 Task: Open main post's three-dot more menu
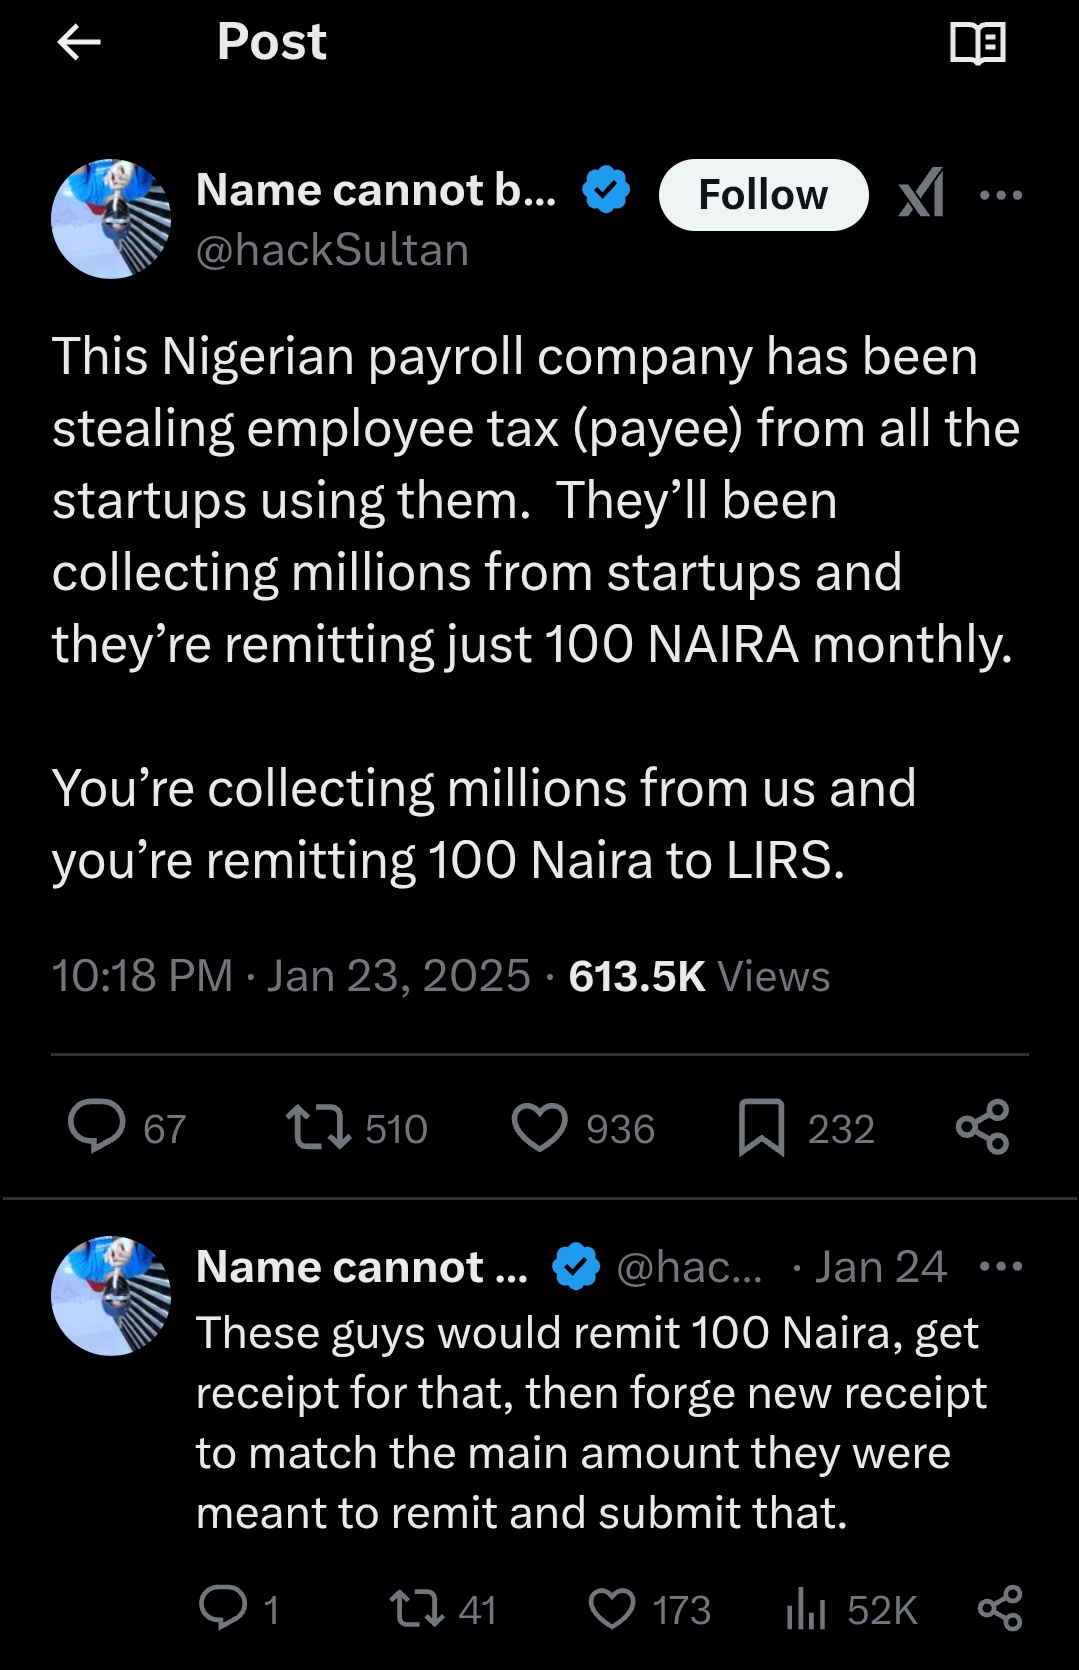[1001, 195]
